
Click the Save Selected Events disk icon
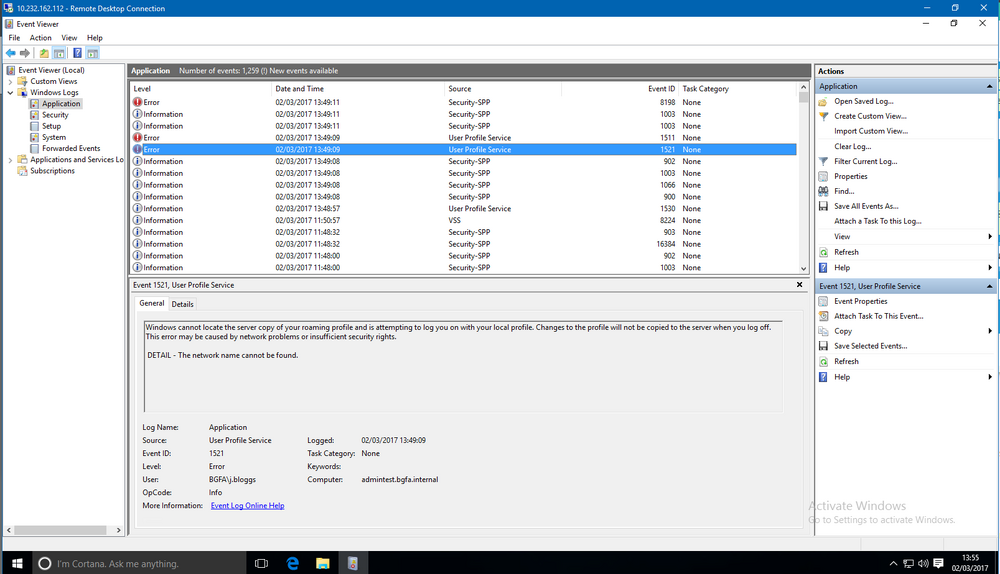point(823,346)
